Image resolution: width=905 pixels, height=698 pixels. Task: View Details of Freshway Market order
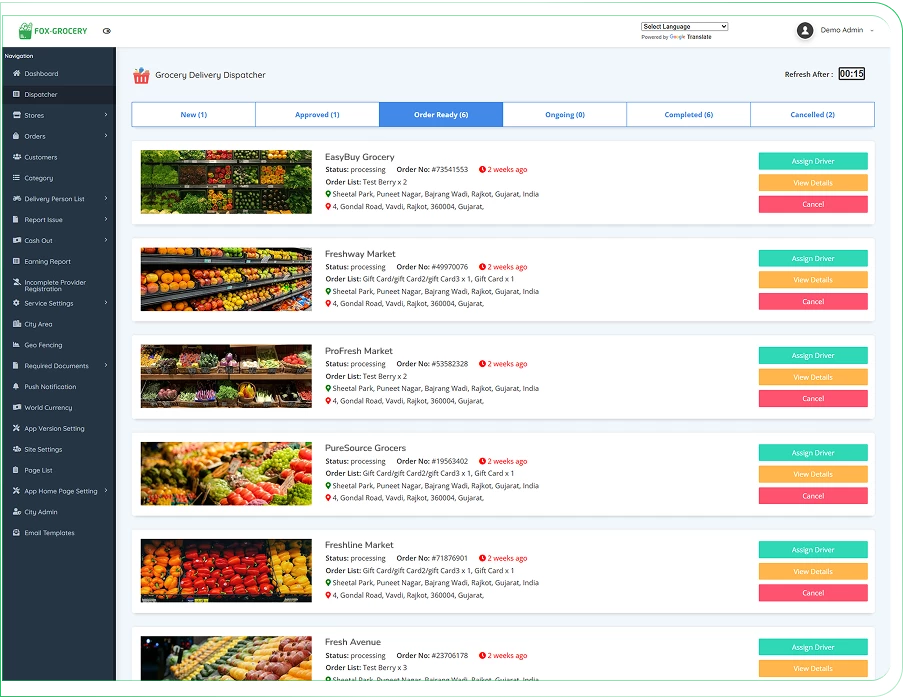click(813, 280)
